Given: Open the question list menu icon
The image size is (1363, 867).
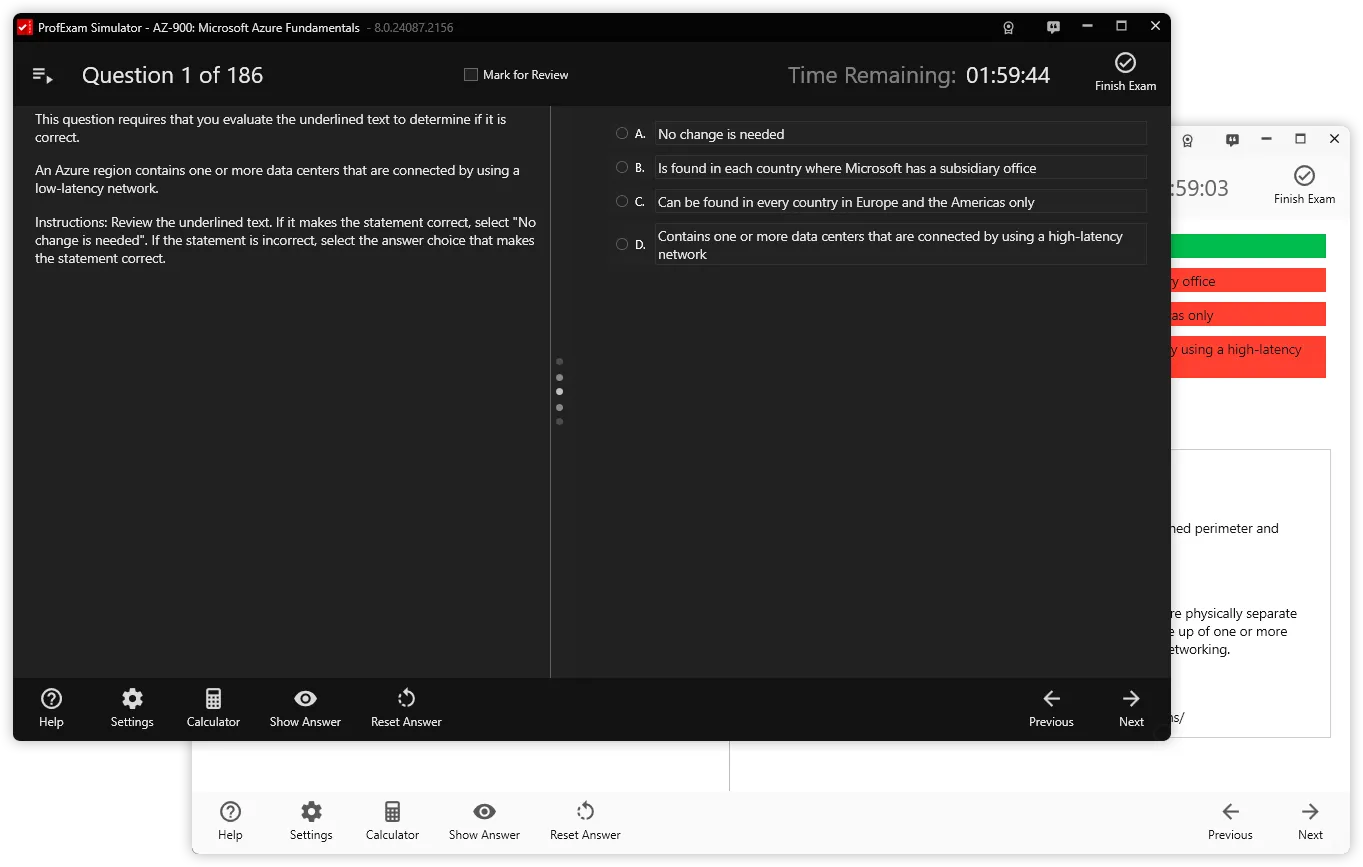Looking at the screenshot, I should coord(42,75).
